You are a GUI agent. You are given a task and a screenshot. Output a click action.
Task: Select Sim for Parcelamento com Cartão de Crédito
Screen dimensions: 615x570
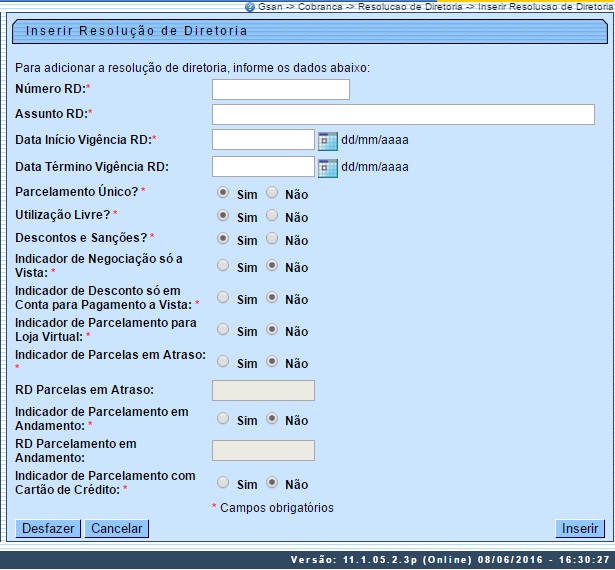click(x=223, y=483)
